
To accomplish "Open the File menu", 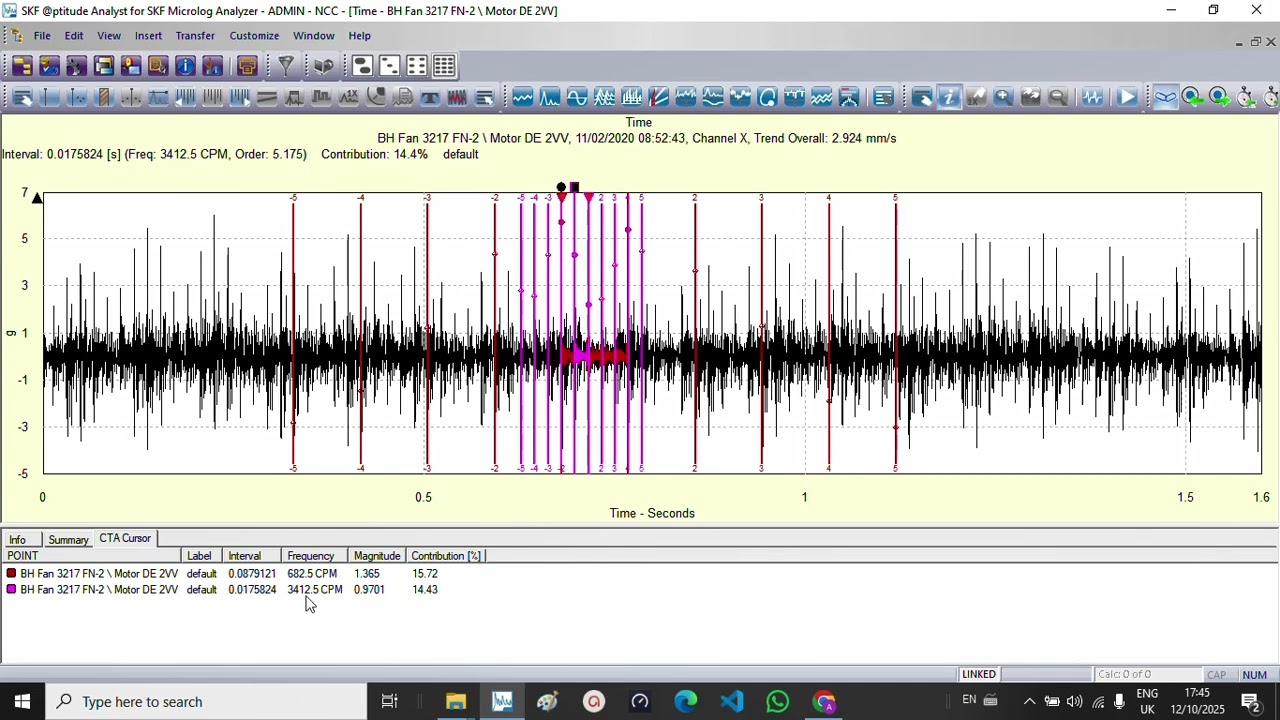I will click(x=42, y=36).
